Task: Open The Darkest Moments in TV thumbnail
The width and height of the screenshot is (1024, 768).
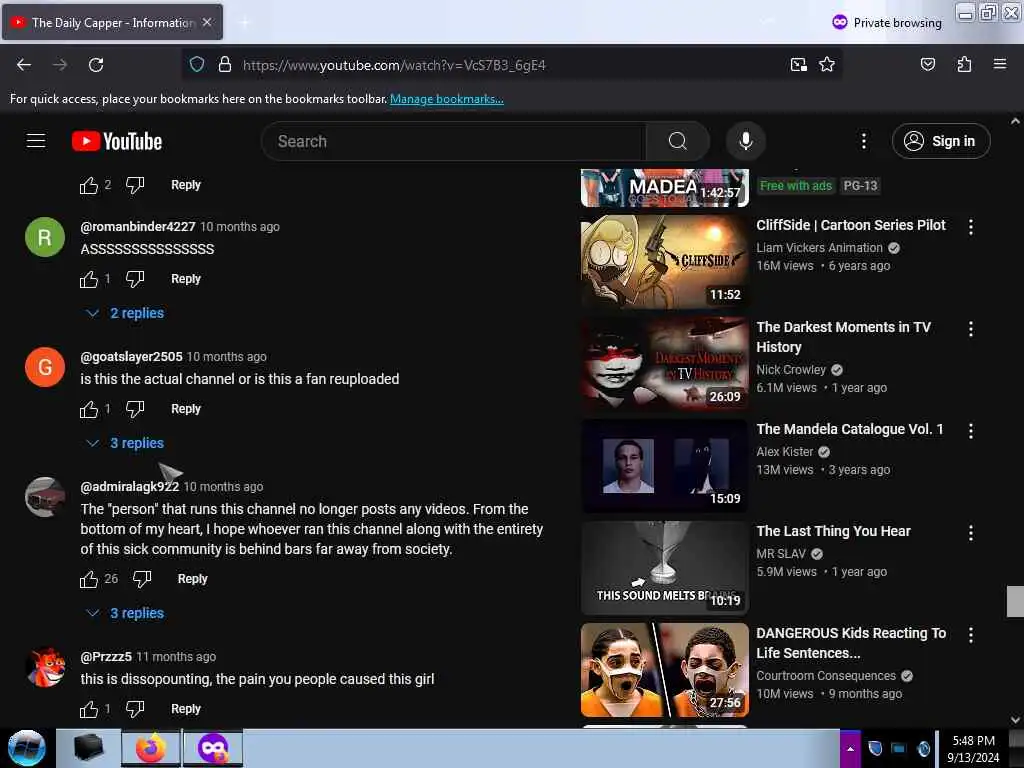Action: pos(664,364)
